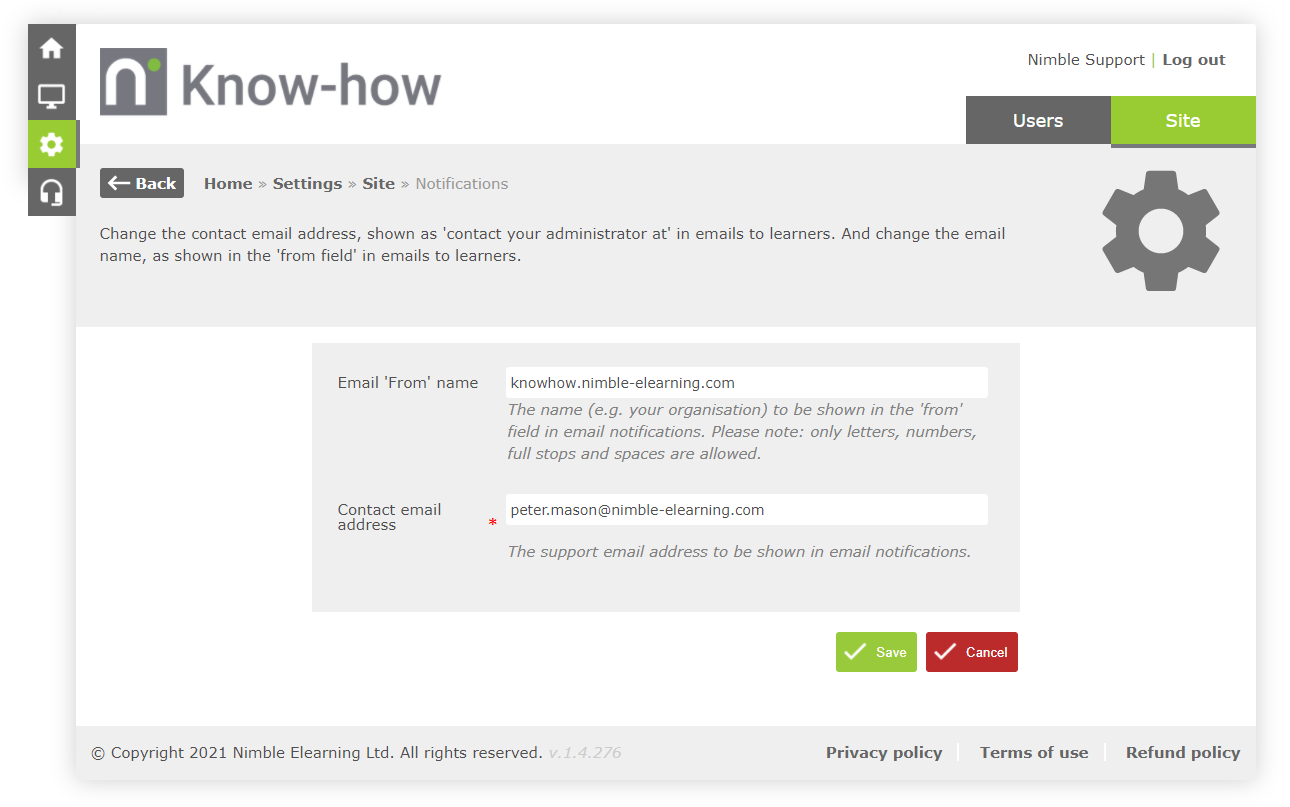Image resolution: width=1290 pixels, height=807 pixels.
Task: Open Home breadcrumb link
Action: tap(228, 184)
